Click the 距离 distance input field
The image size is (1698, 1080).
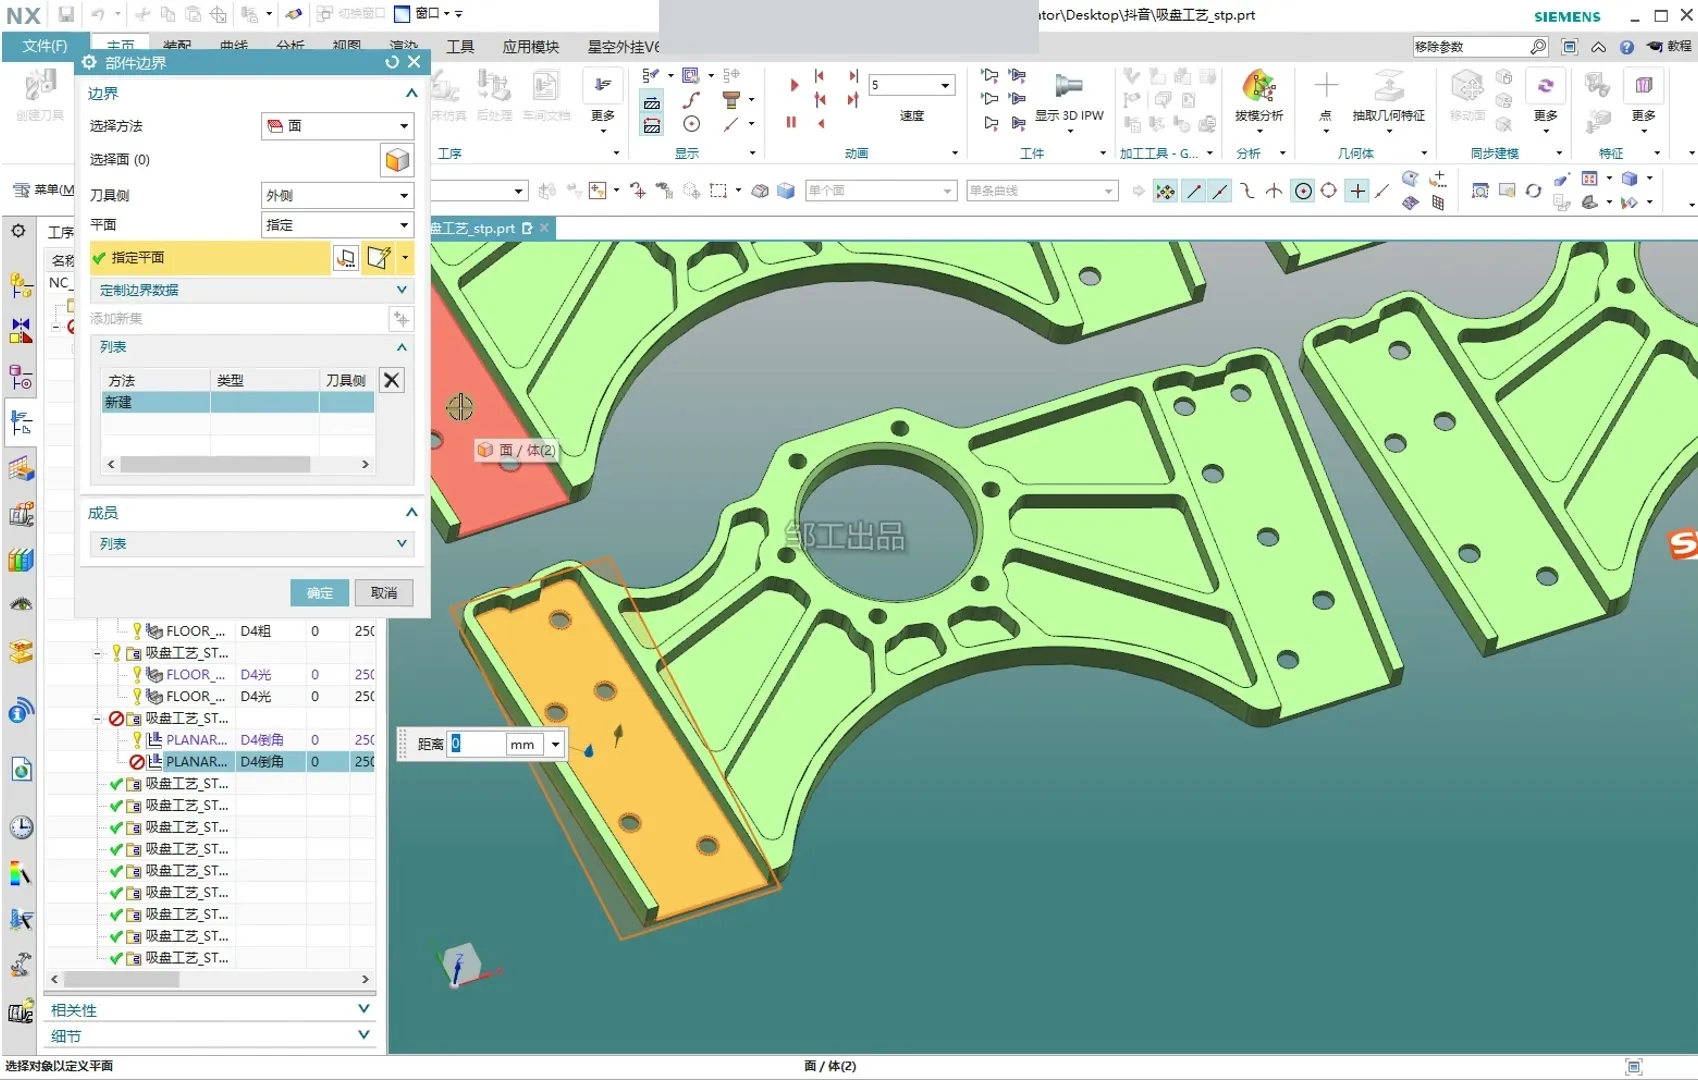475,744
